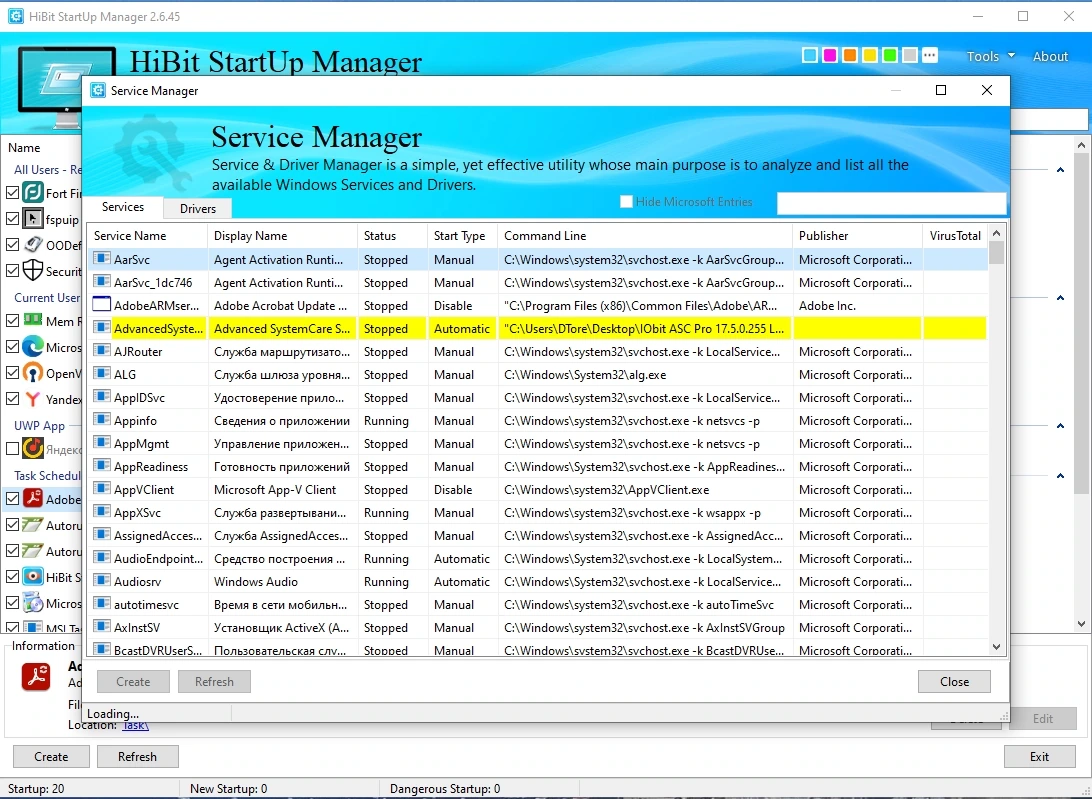Viewport: 1092px width, 799px height.
Task: Uncheck the Mem Reduct startup entry
Action: tap(13, 320)
